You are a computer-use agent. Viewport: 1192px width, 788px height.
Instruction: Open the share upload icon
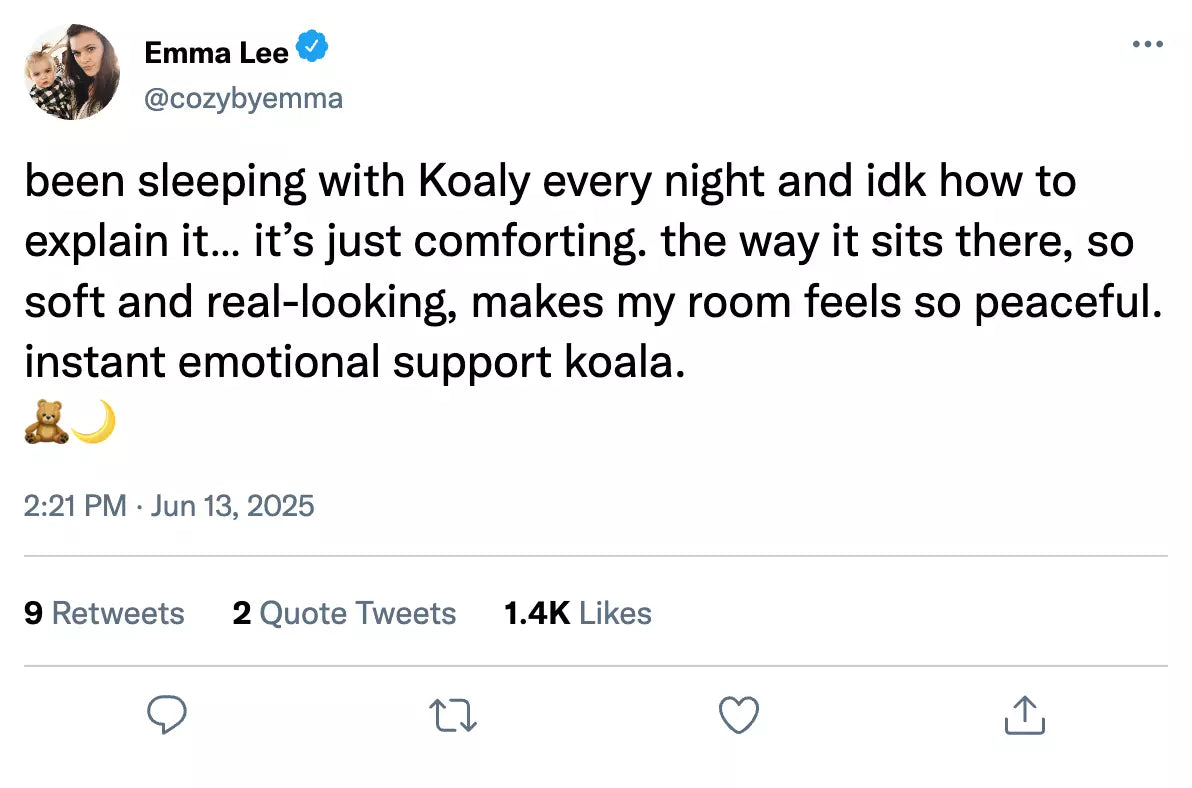(1024, 716)
